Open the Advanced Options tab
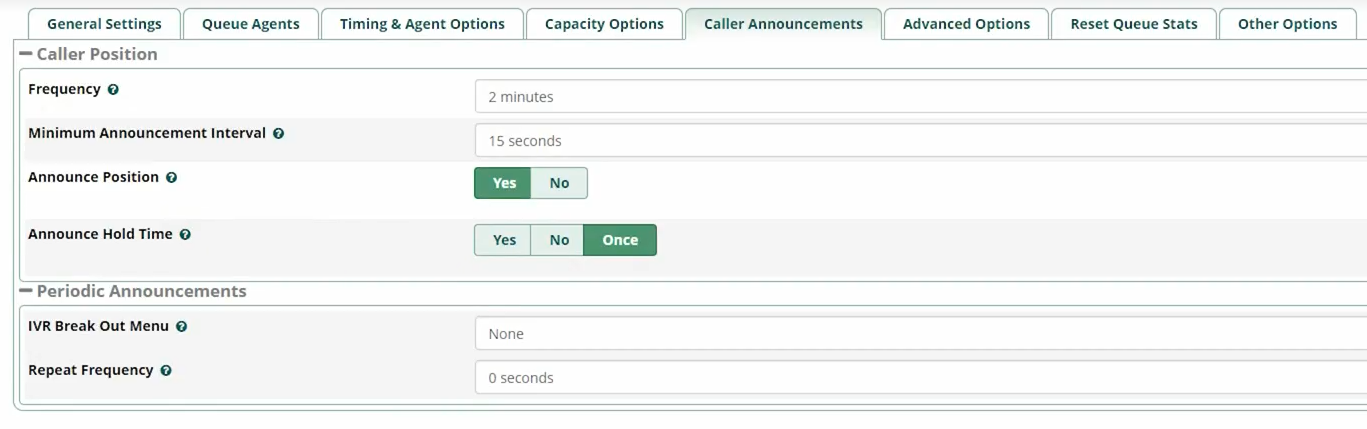The image size is (1367, 429). 966,24
